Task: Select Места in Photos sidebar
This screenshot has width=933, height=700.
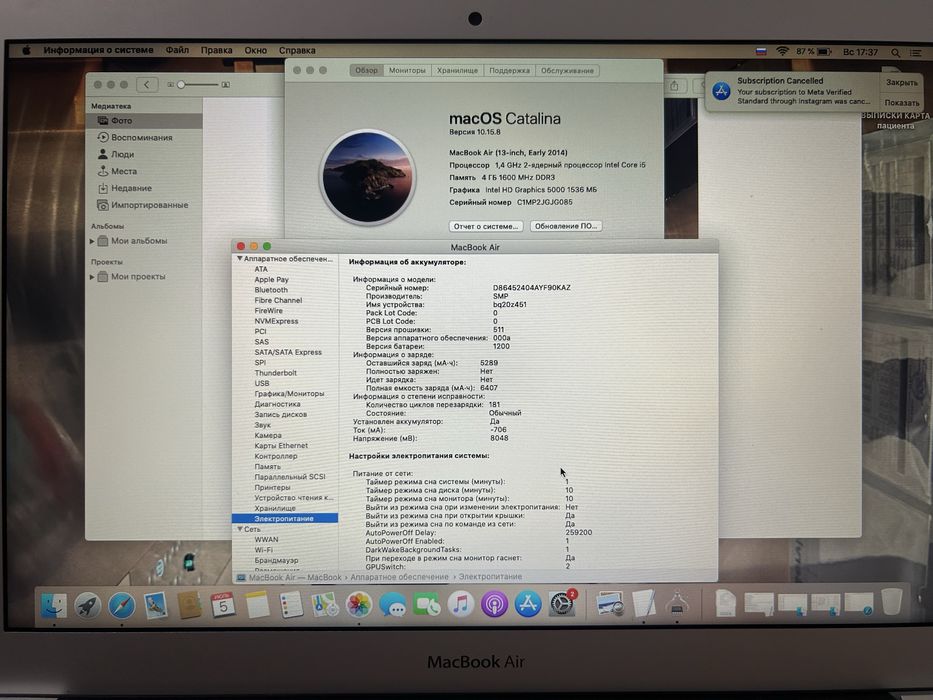Action: (145, 171)
